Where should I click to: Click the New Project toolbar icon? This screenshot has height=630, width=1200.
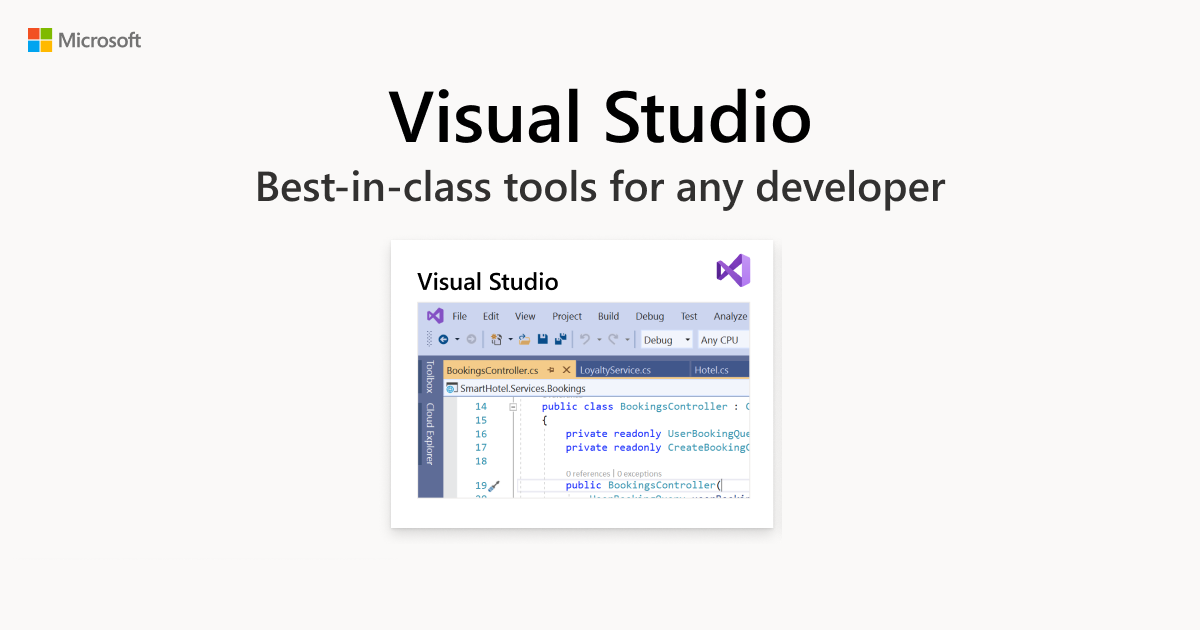(x=496, y=340)
